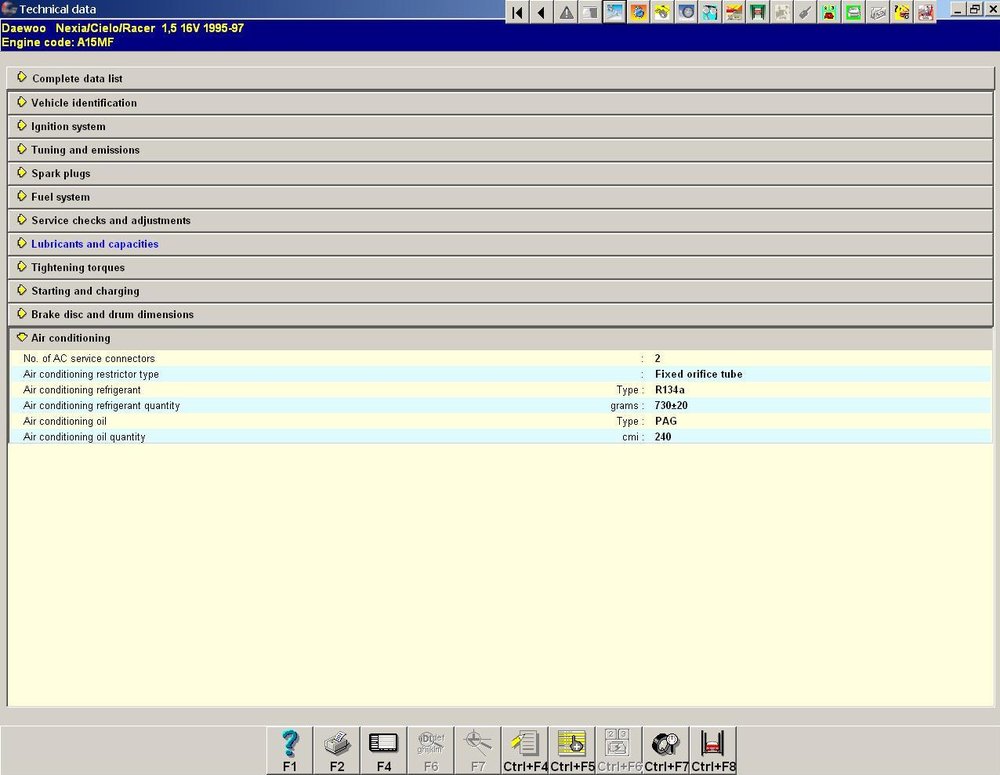Go back with the left arrow toolbar icon

(x=541, y=12)
